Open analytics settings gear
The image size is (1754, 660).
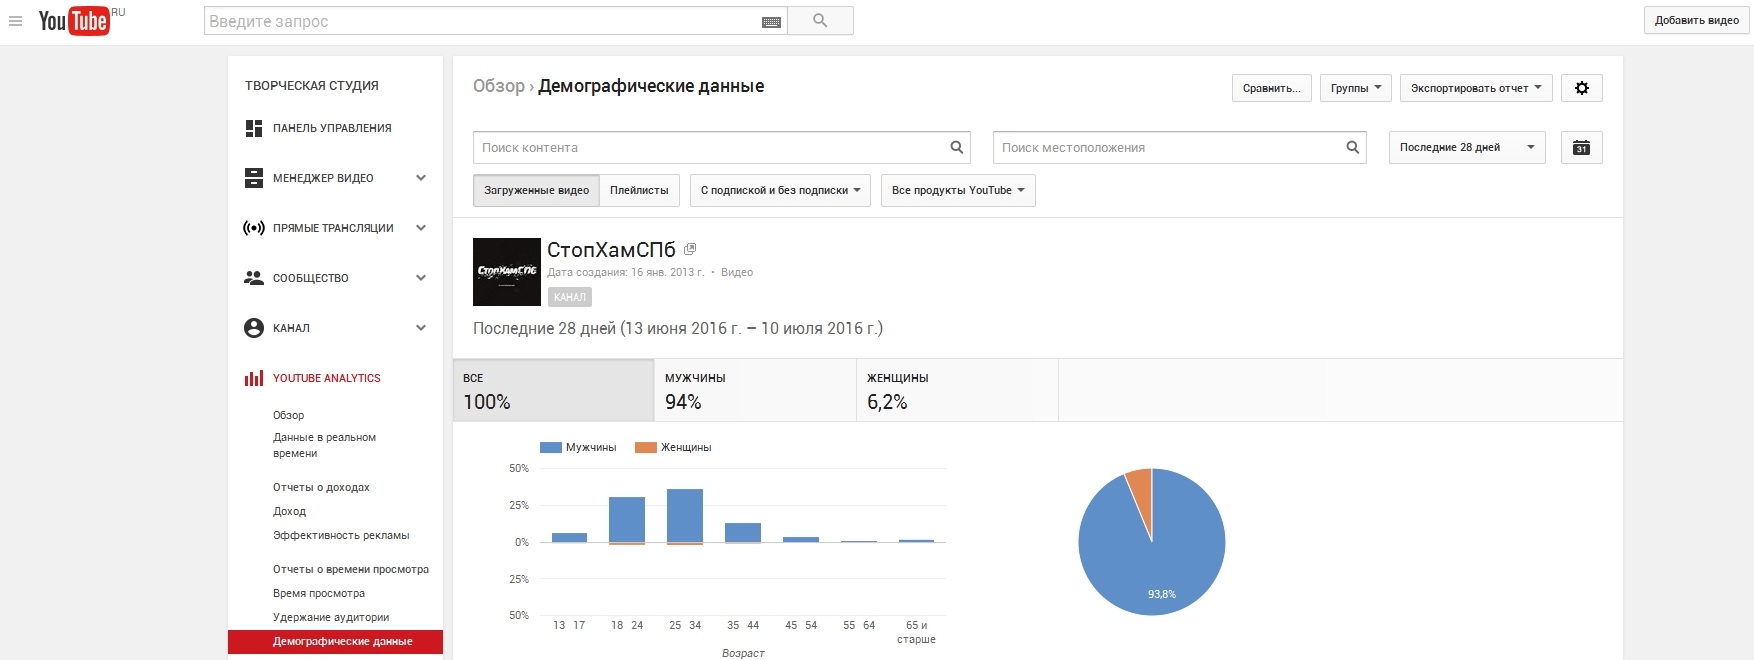[1582, 88]
